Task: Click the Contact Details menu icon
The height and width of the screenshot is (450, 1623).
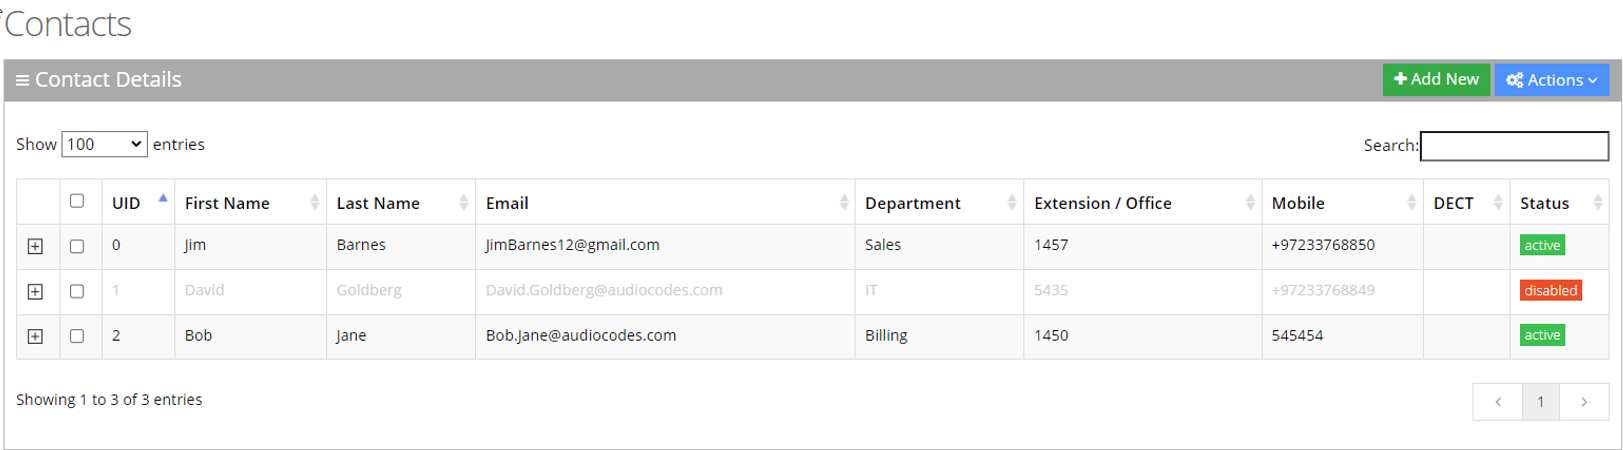Action: (22, 80)
